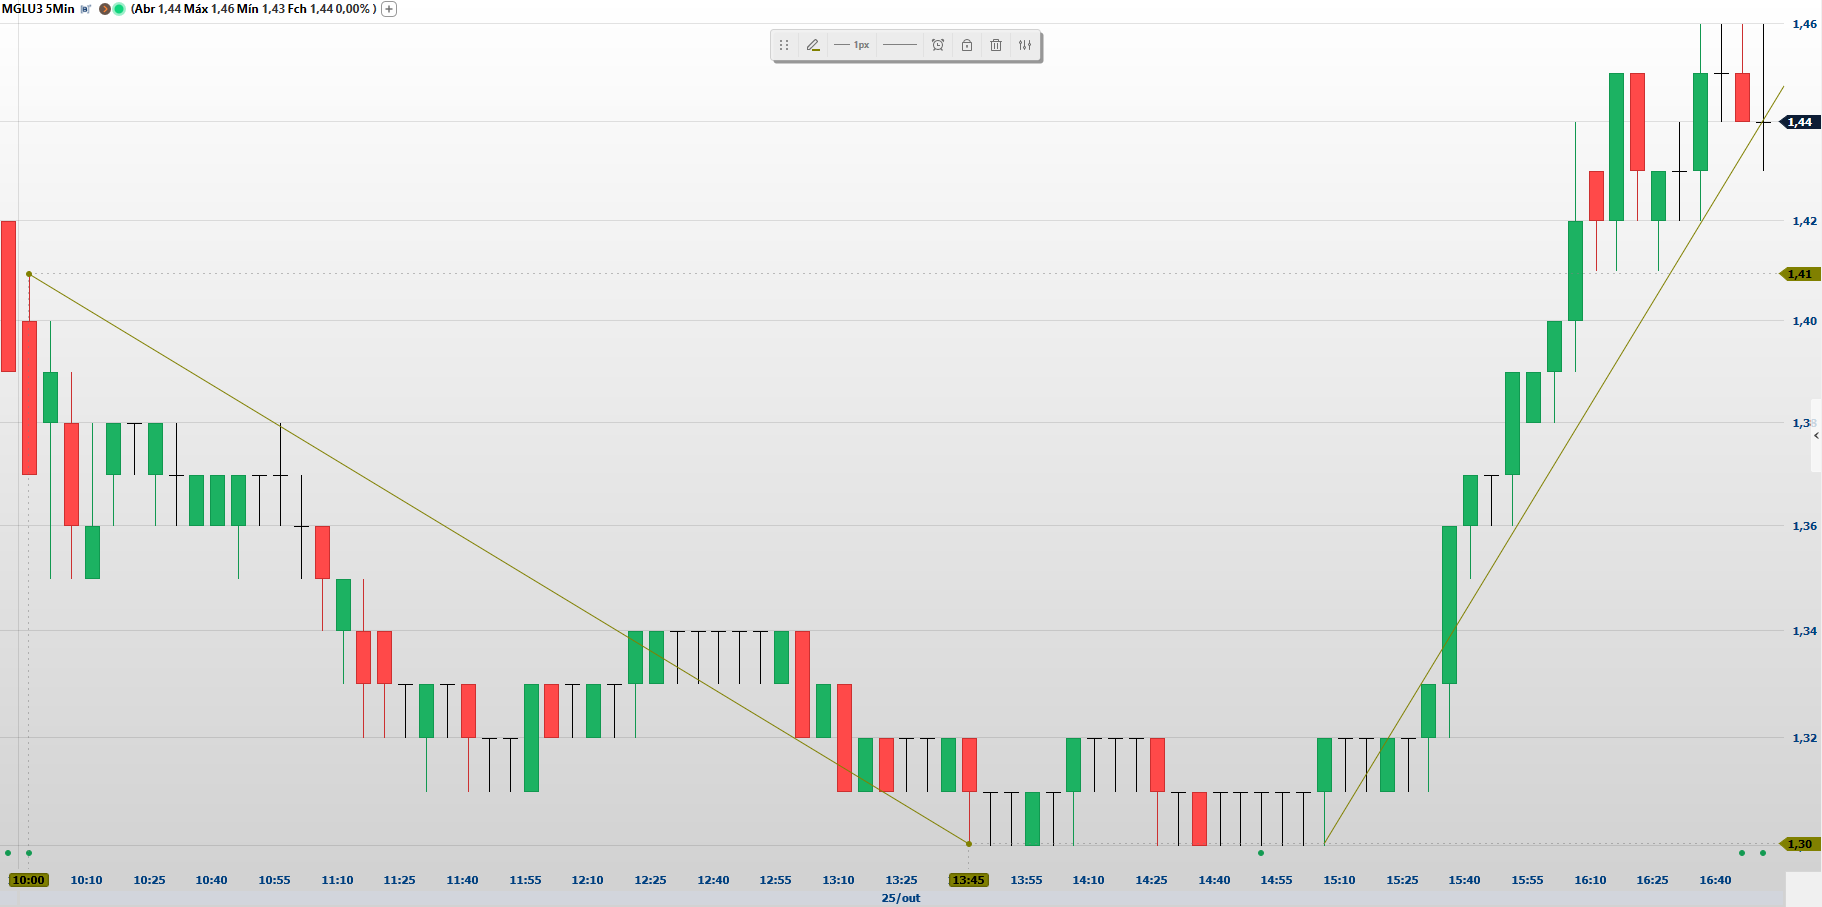
Task: Click the brown arrow icon in the header
Action: click(105, 9)
